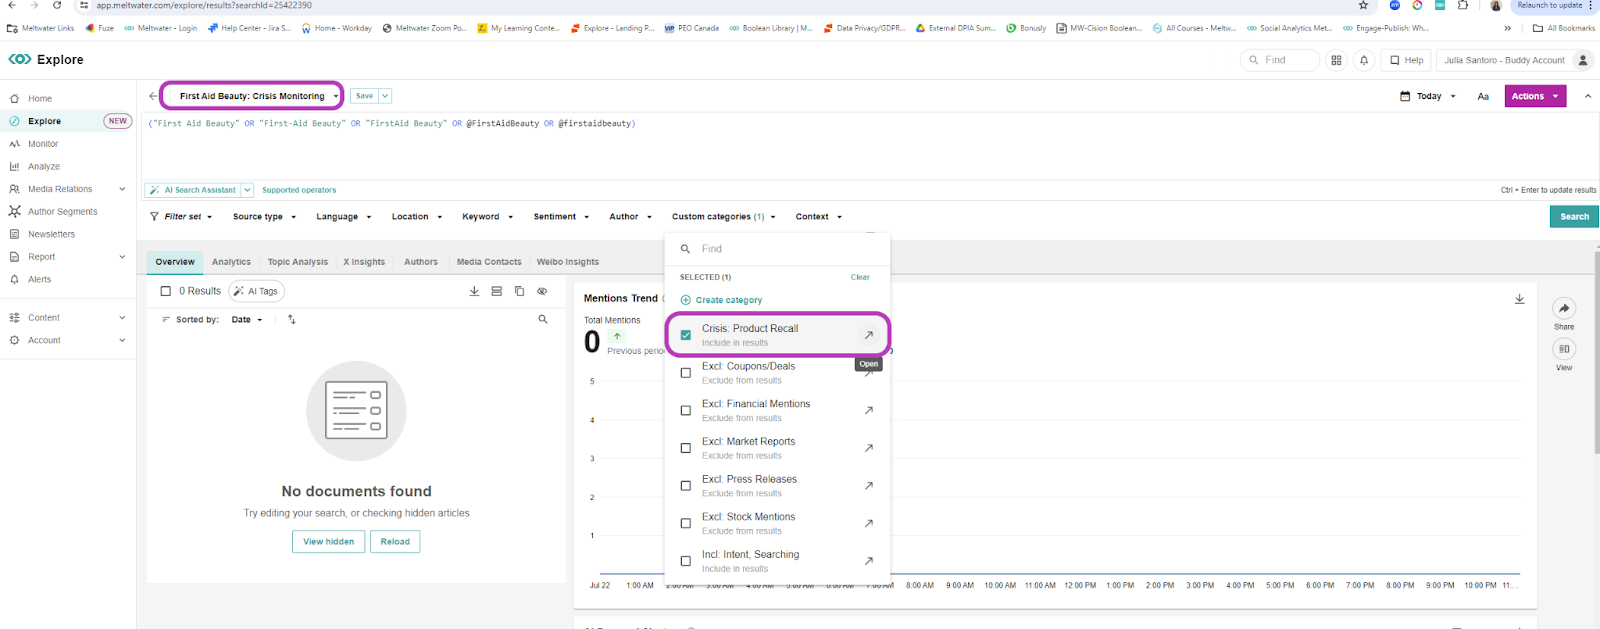
Task: Click Create category link
Action: [721, 300]
